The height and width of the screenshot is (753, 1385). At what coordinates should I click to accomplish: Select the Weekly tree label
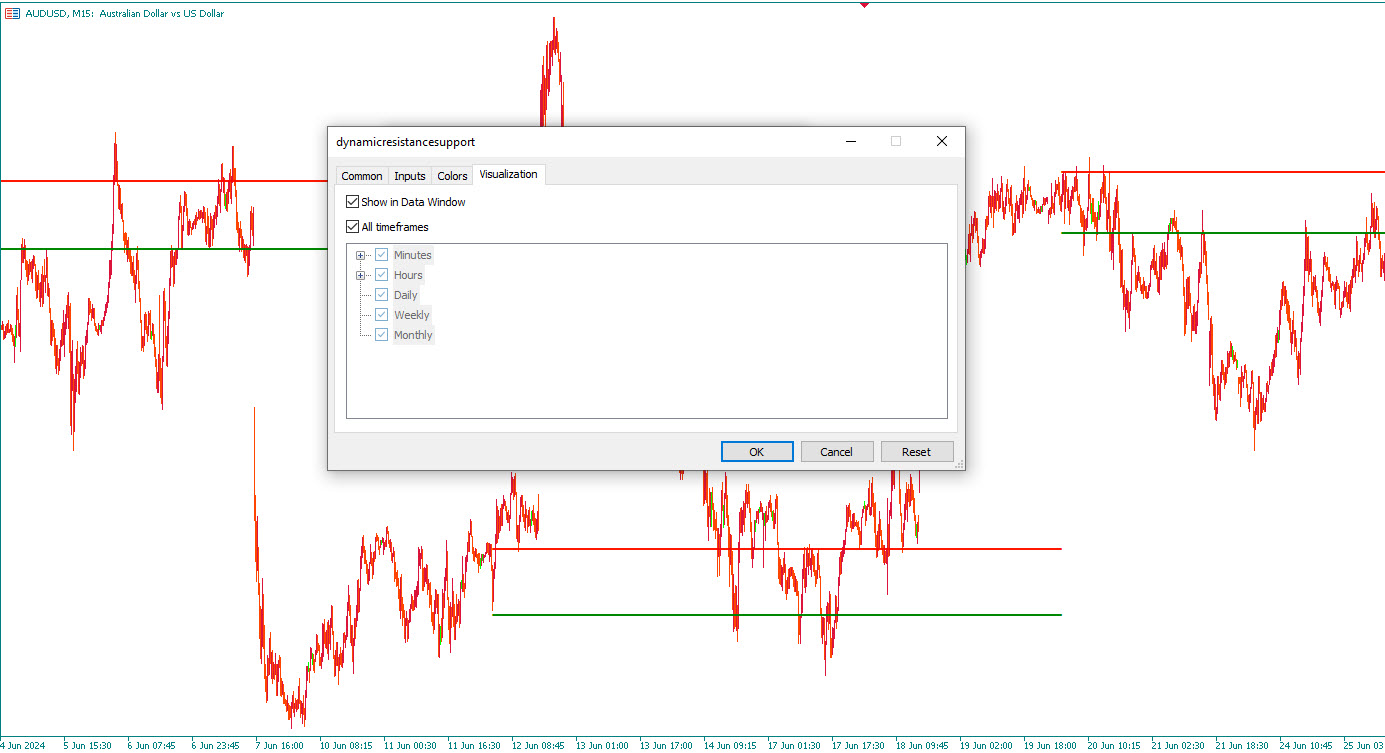point(412,315)
